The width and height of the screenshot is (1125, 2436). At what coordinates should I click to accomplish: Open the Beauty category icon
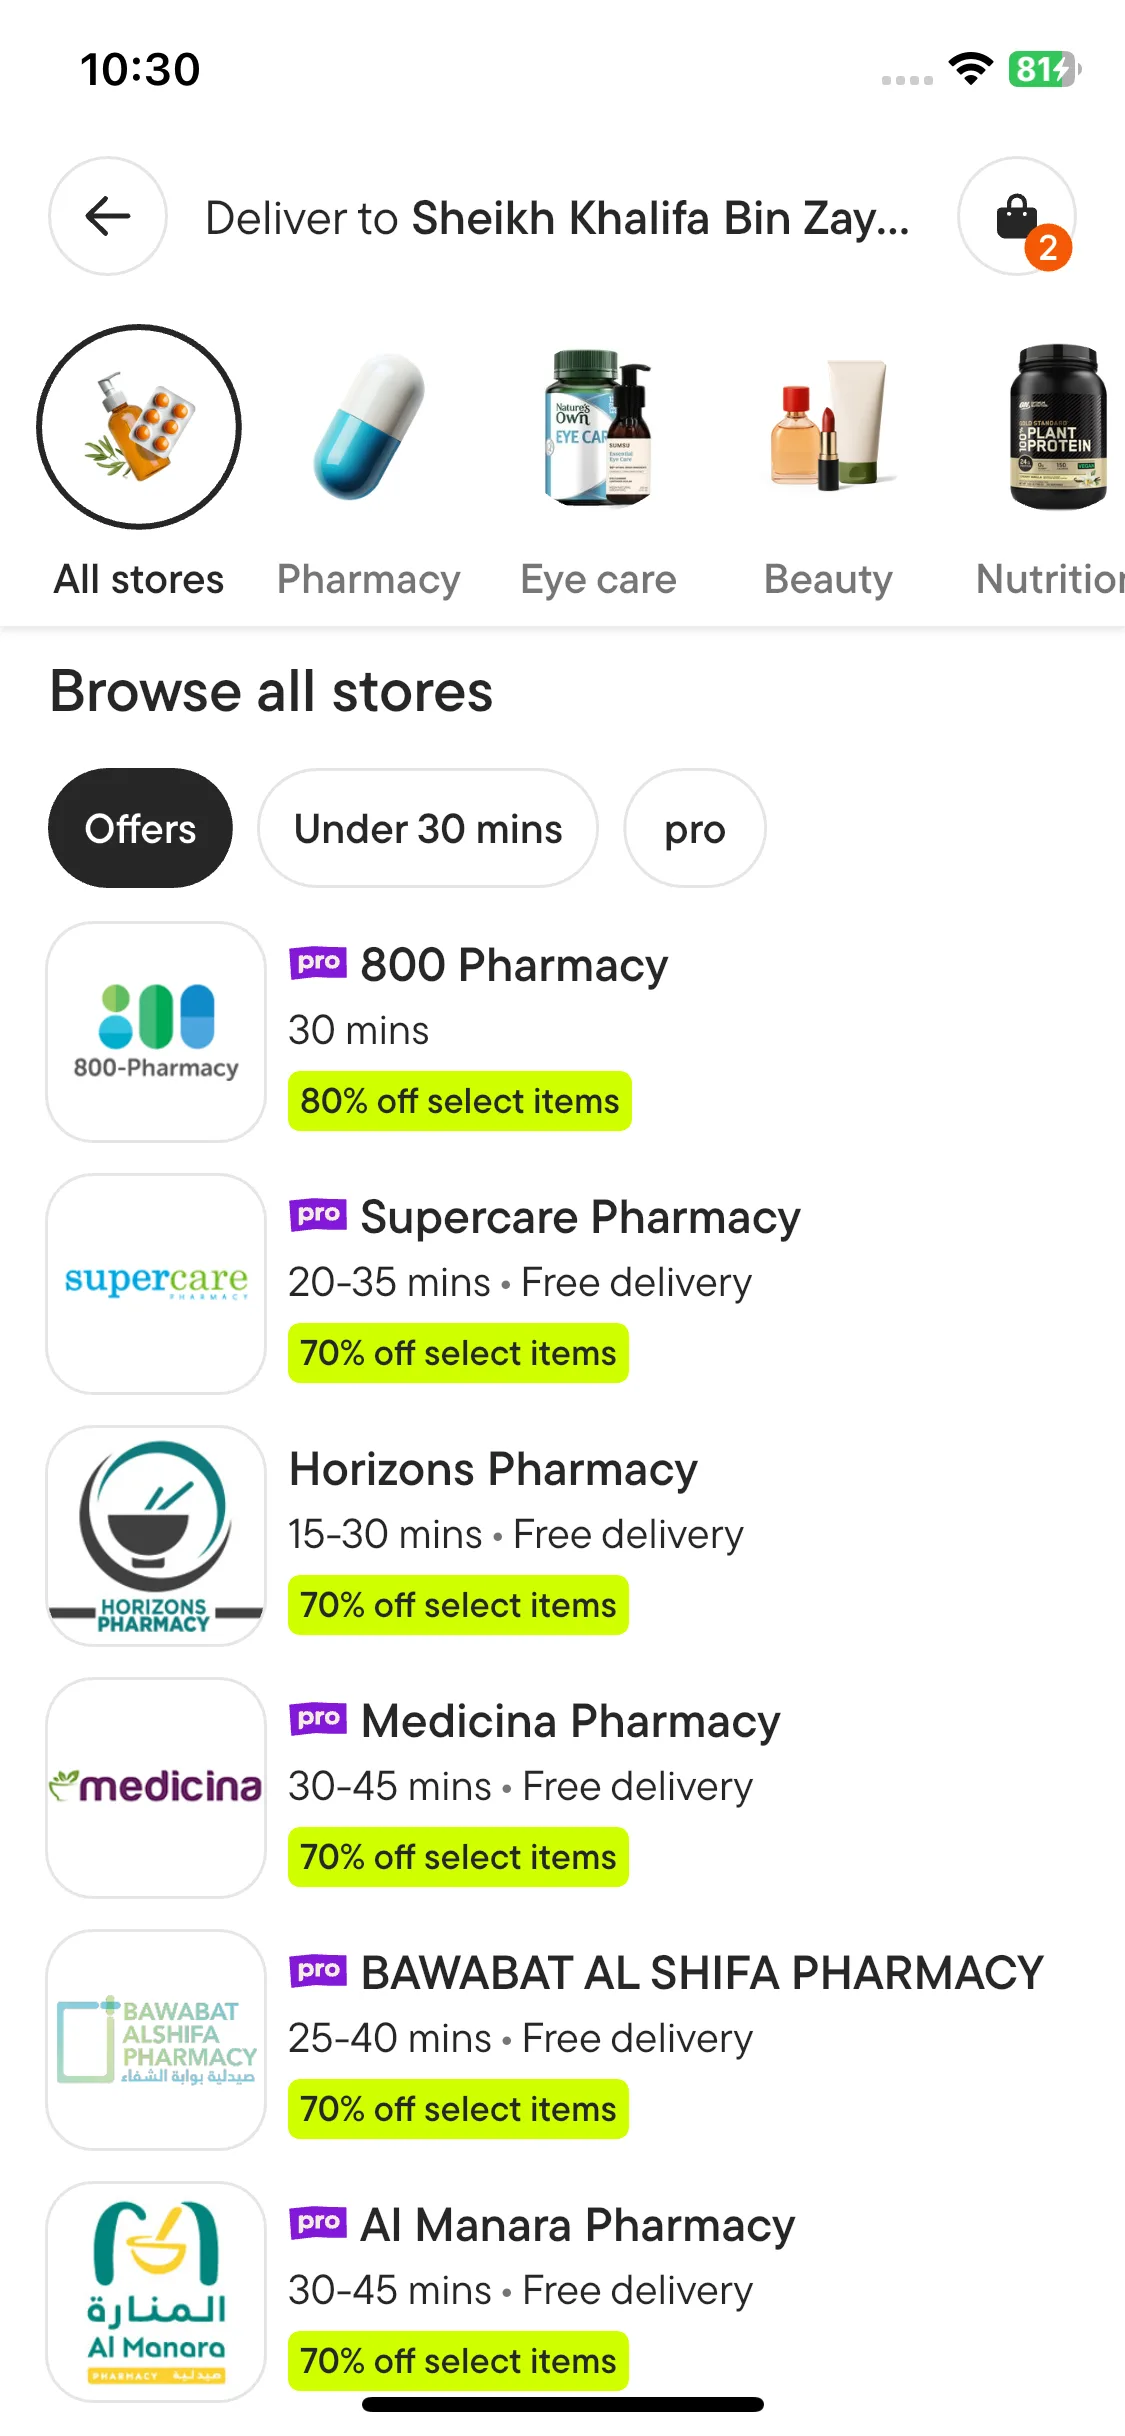(828, 427)
